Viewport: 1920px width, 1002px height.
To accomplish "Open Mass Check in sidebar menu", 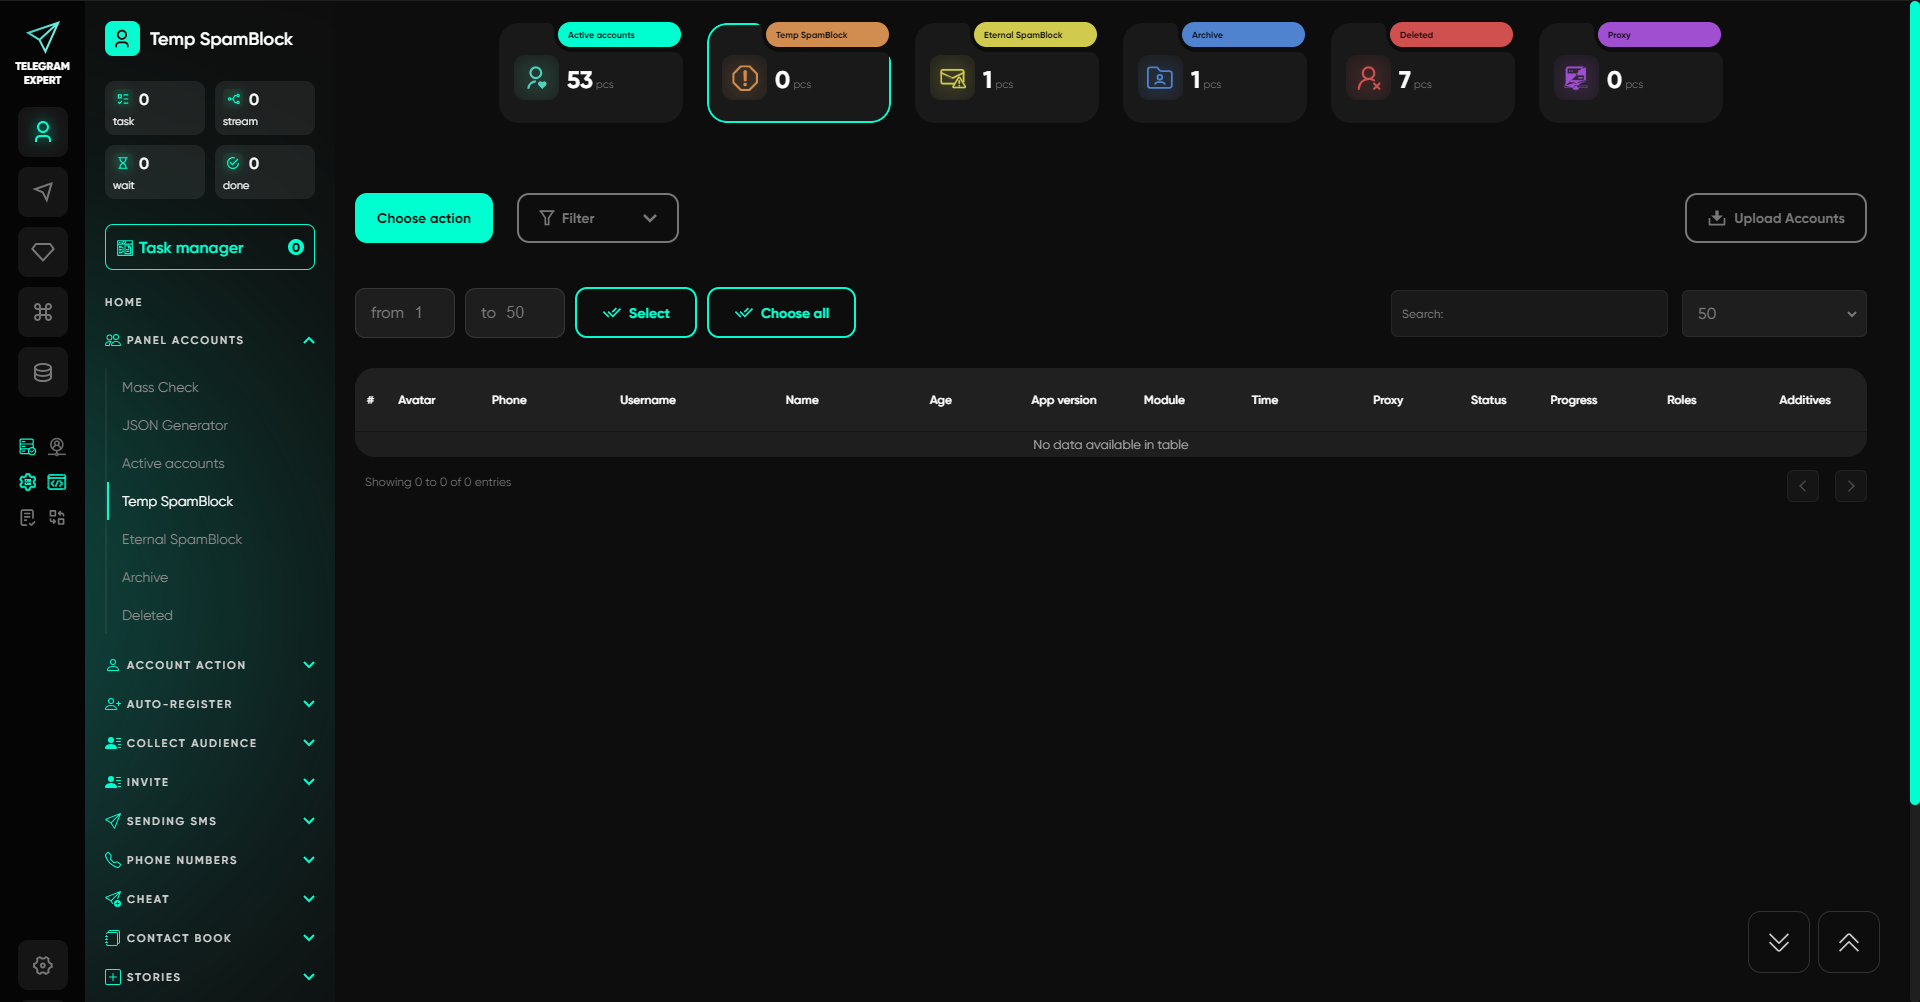I will coord(160,387).
